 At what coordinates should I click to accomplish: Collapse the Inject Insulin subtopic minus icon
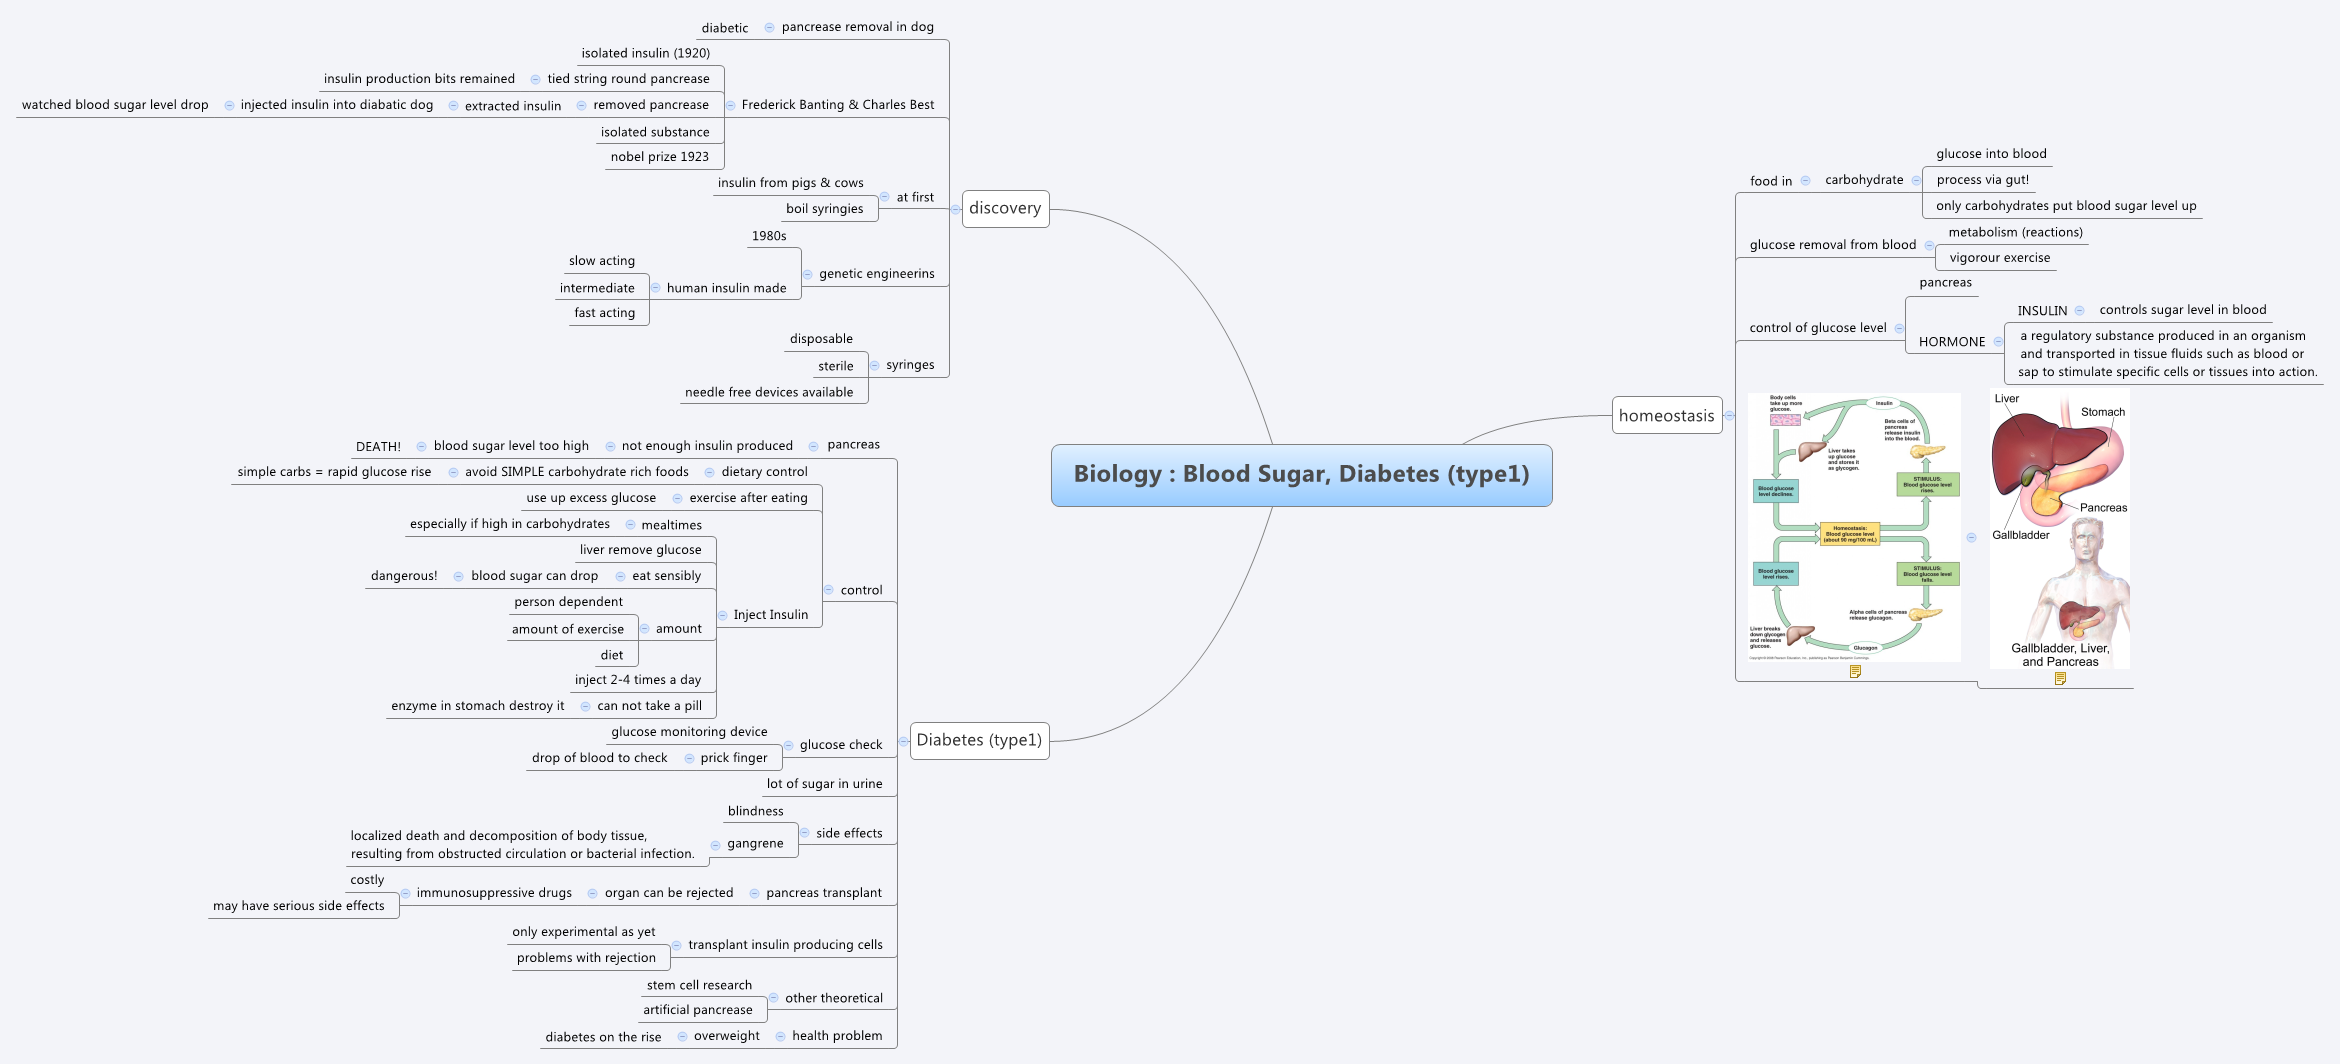click(722, 615)
